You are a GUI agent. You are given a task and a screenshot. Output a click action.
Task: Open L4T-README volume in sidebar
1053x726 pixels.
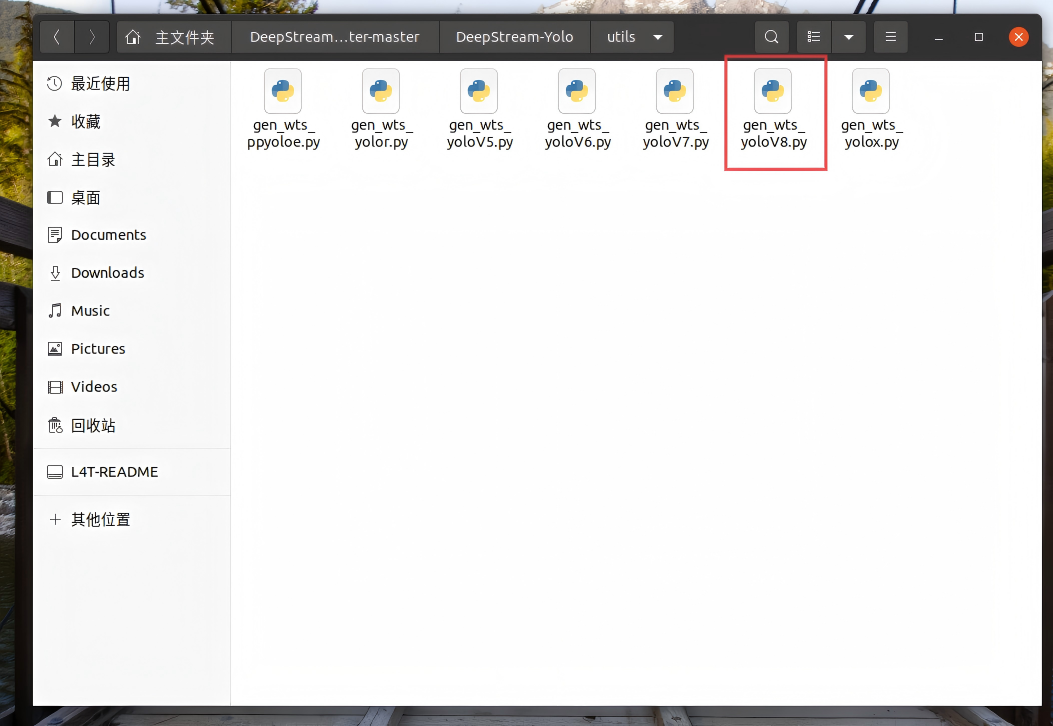click(x=132, y=472)
